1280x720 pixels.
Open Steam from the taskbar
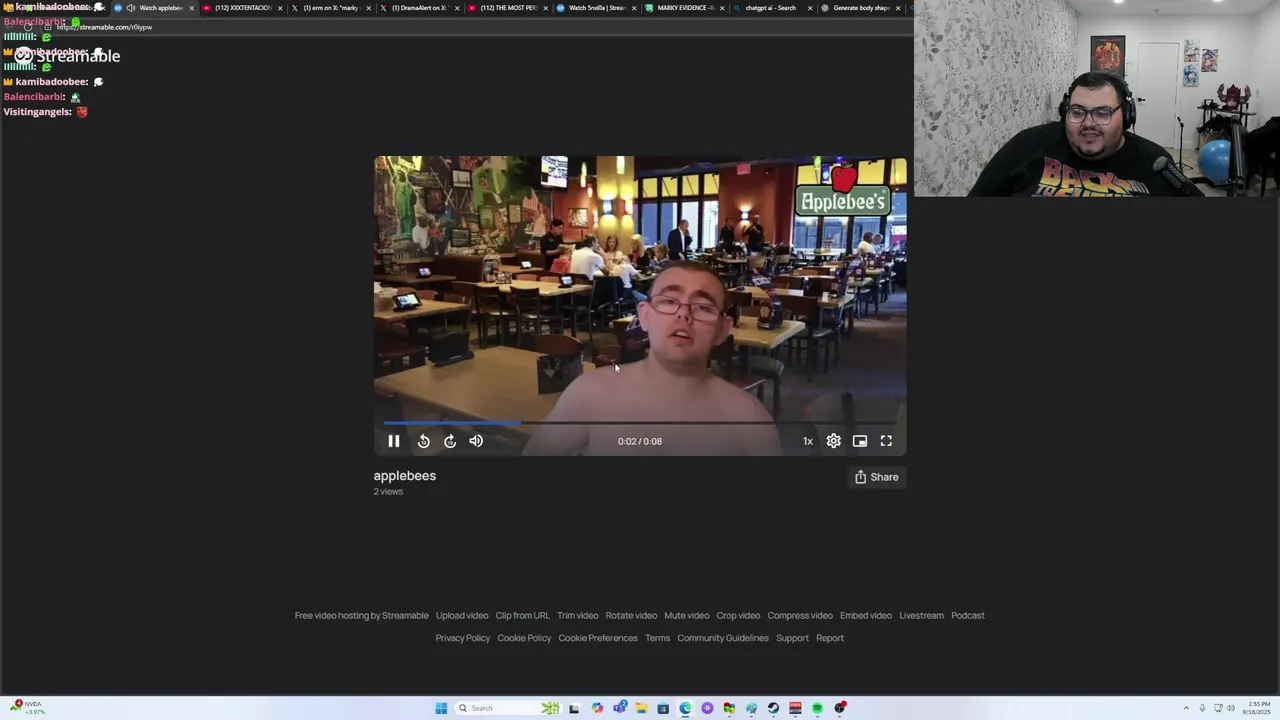773,708
